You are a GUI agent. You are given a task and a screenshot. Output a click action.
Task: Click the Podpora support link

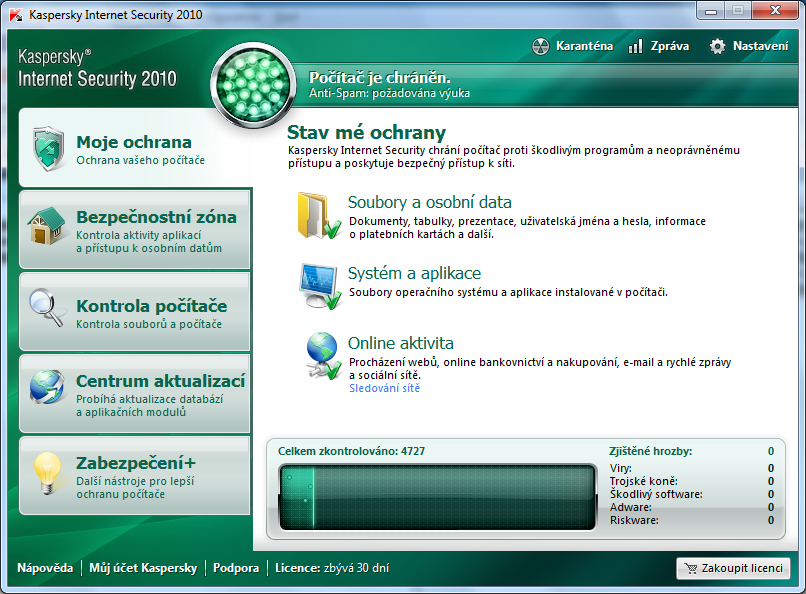click(236, 568)
